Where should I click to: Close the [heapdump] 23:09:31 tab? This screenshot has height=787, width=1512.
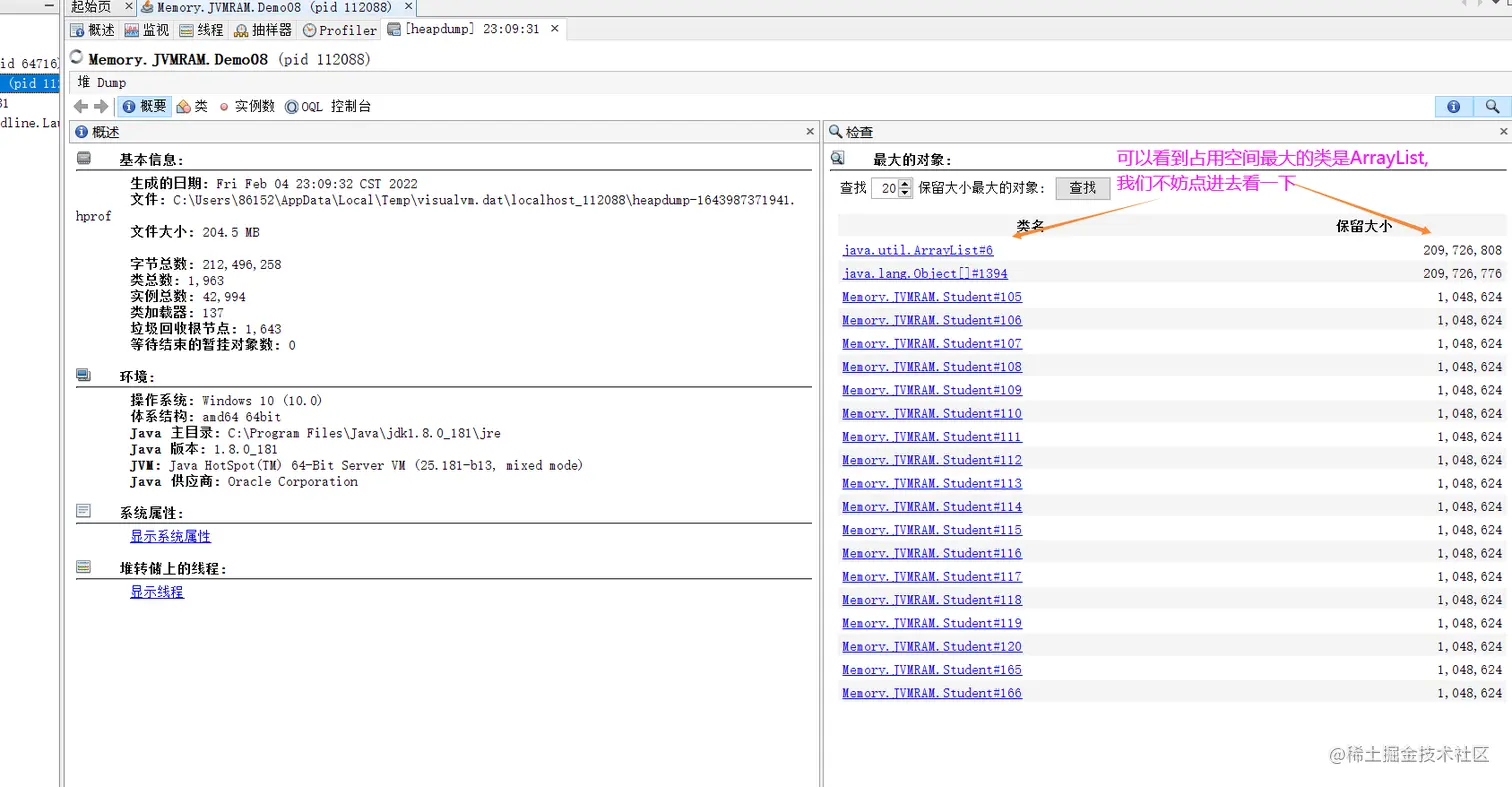(553, 29)
